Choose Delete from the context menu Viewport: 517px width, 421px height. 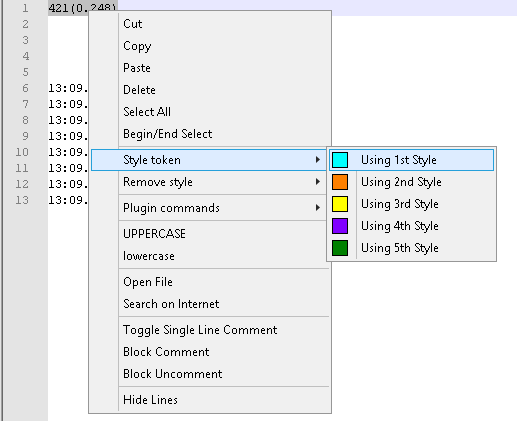click(x=210, y=90)
